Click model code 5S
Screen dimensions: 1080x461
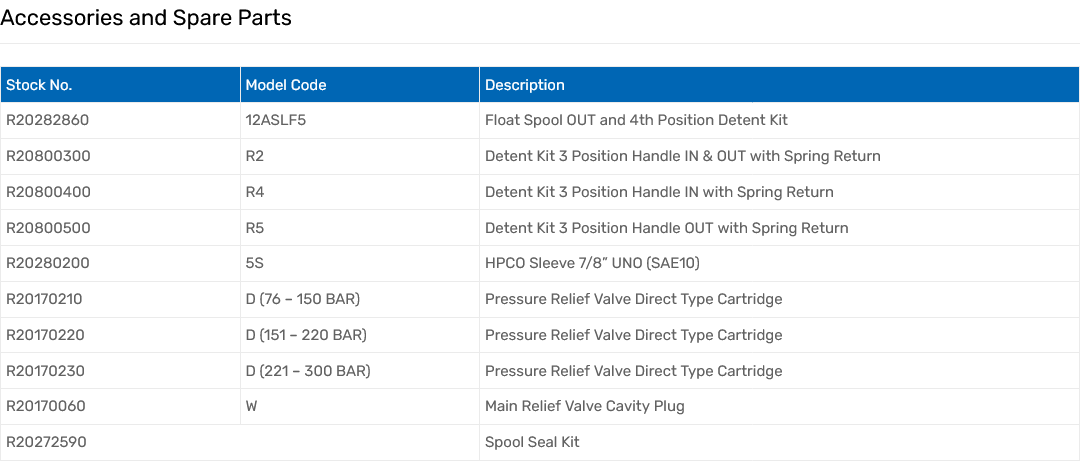pos(254,264)
